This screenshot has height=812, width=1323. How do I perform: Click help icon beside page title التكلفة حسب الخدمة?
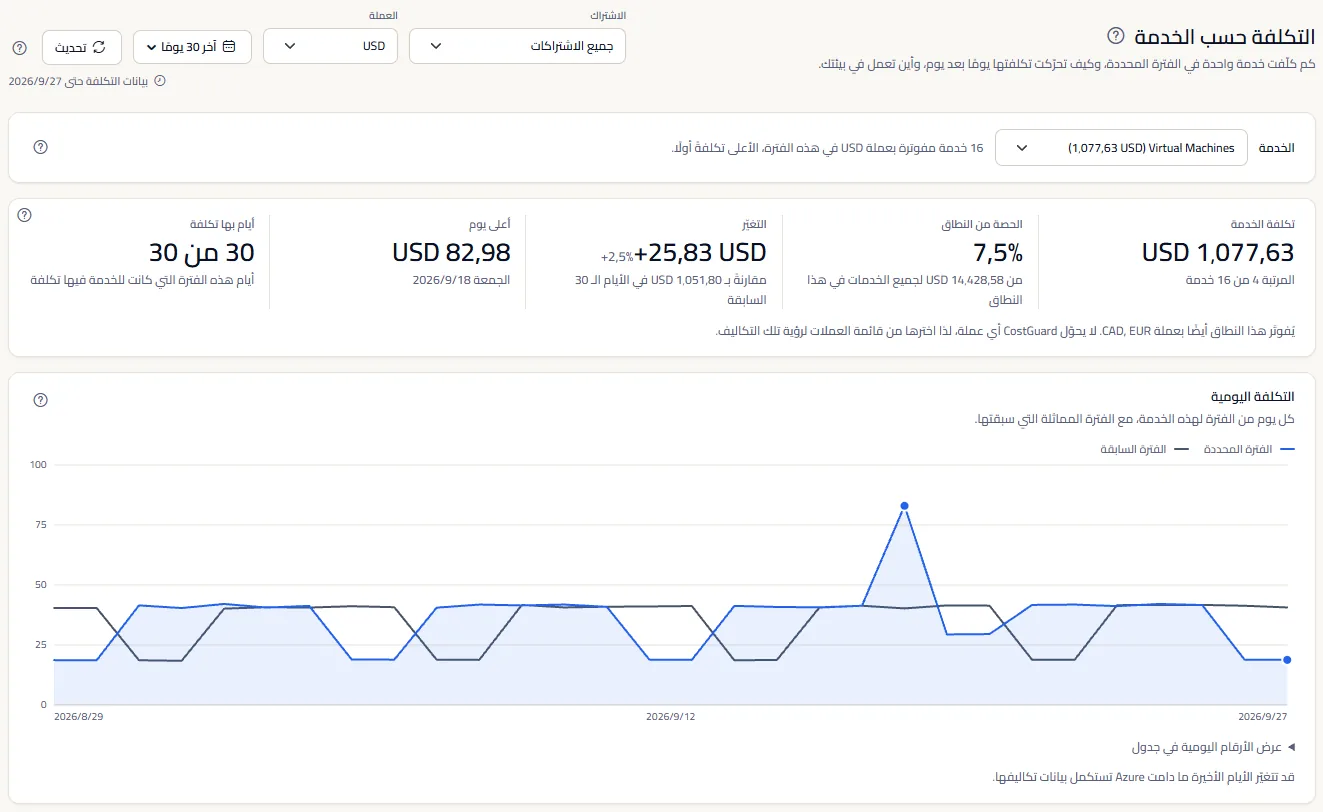point(1116,36)
